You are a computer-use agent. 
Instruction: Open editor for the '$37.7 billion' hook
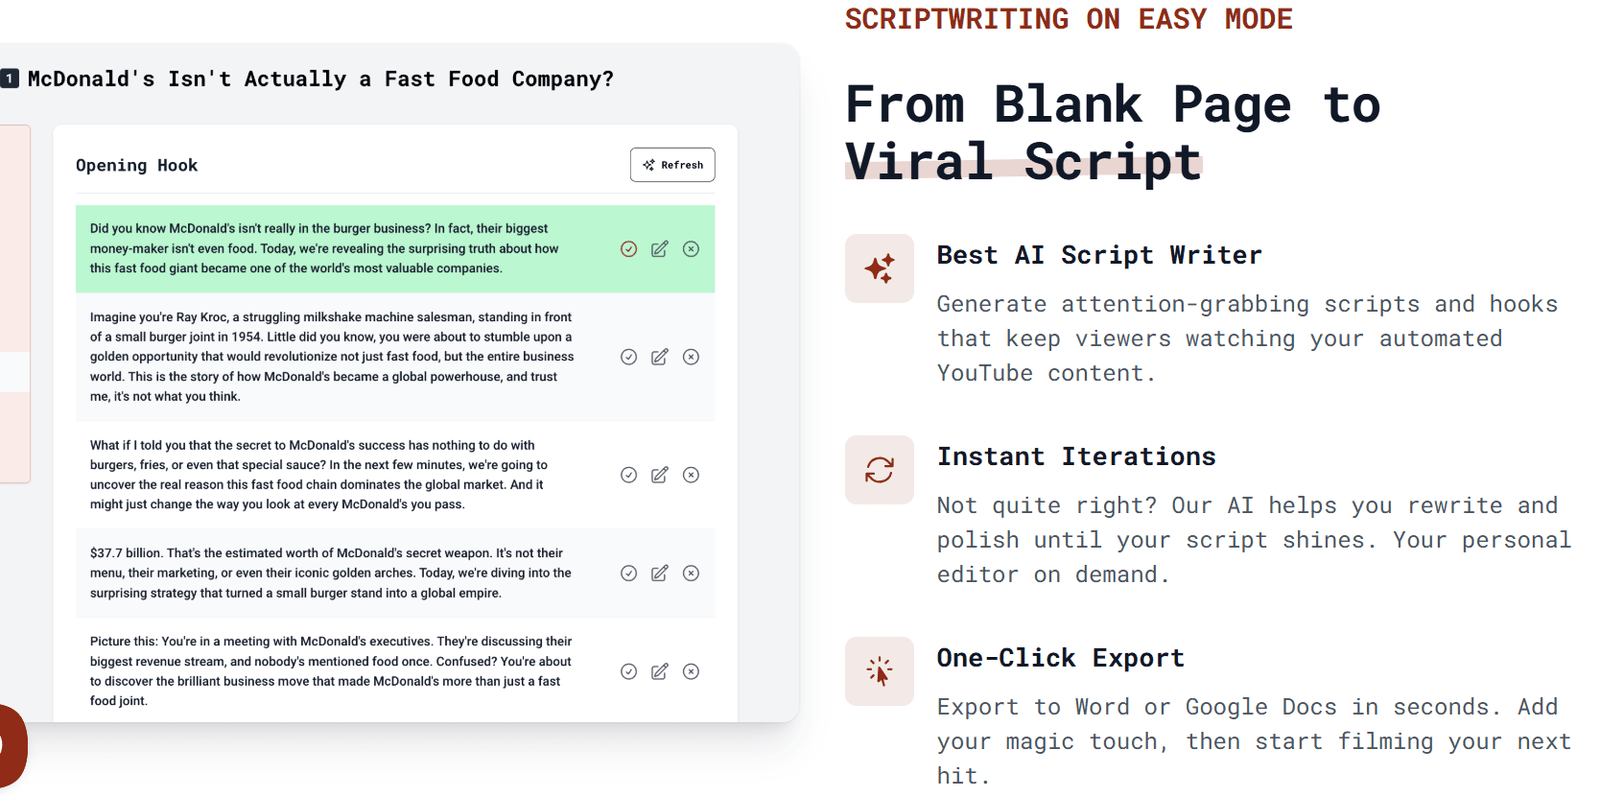coord(659,573)
